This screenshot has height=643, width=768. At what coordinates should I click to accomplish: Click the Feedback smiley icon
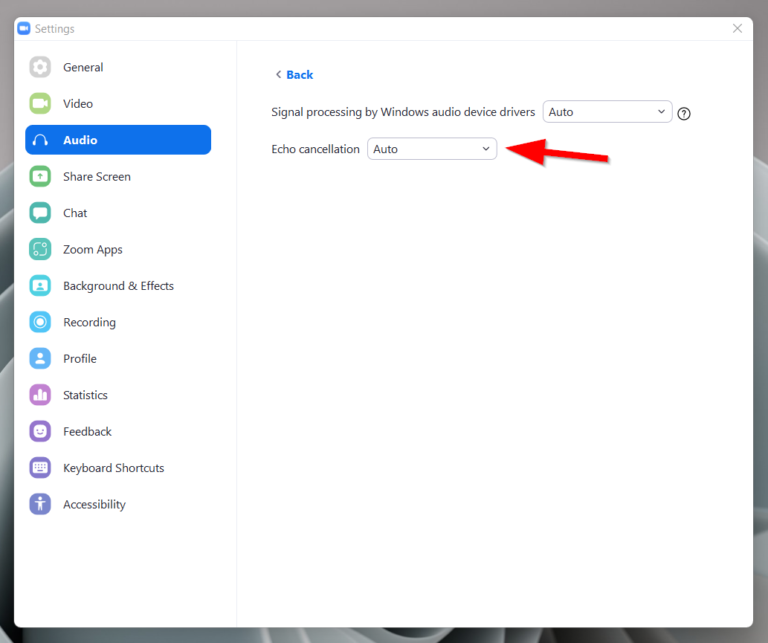pyautogui.click(x=40, y=431)
